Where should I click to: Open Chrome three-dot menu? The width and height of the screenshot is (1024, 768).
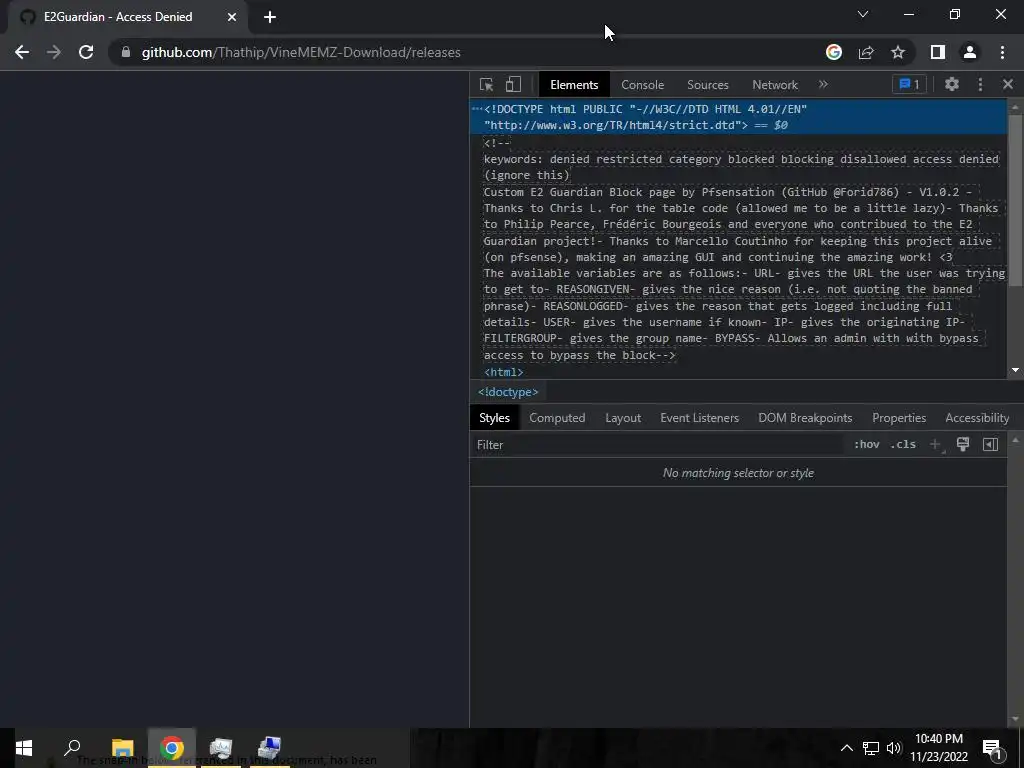click(x=1002, y=52)
